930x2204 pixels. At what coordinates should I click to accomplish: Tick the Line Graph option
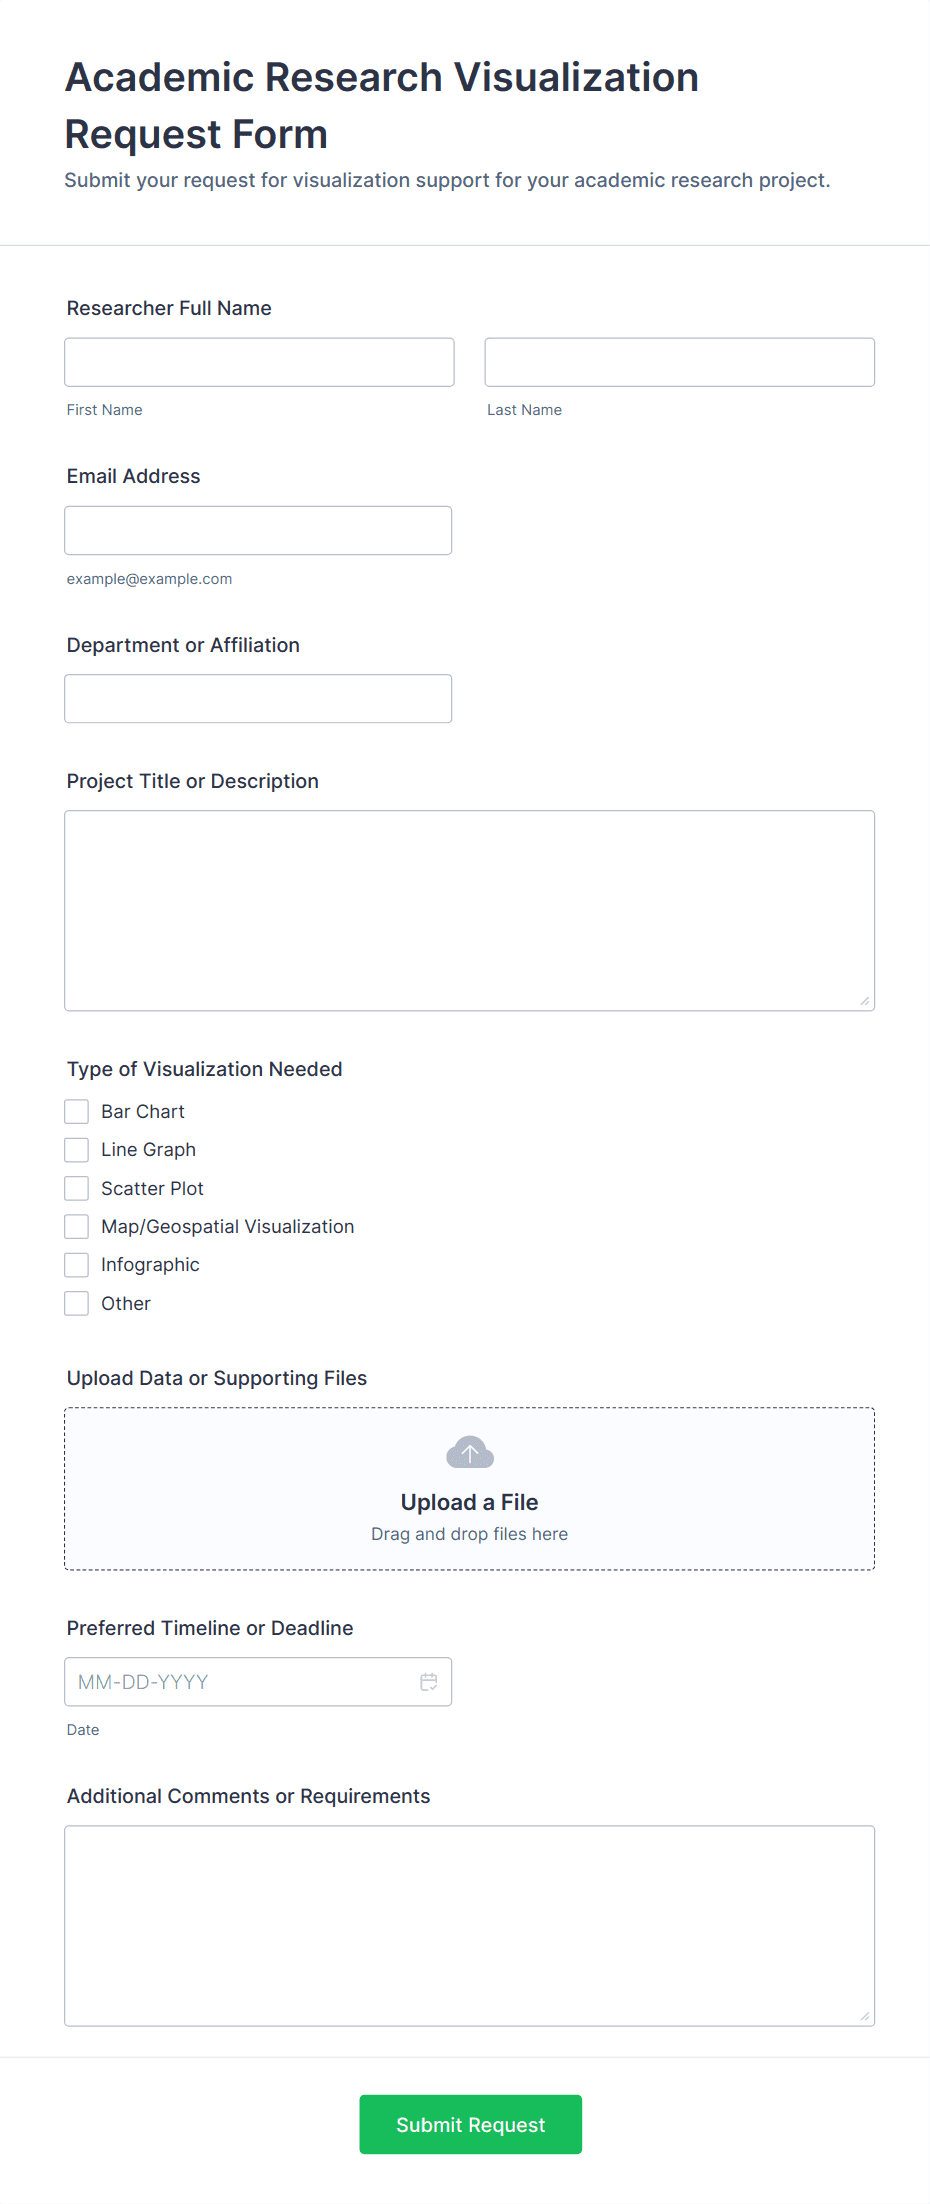click(77, 1150)
